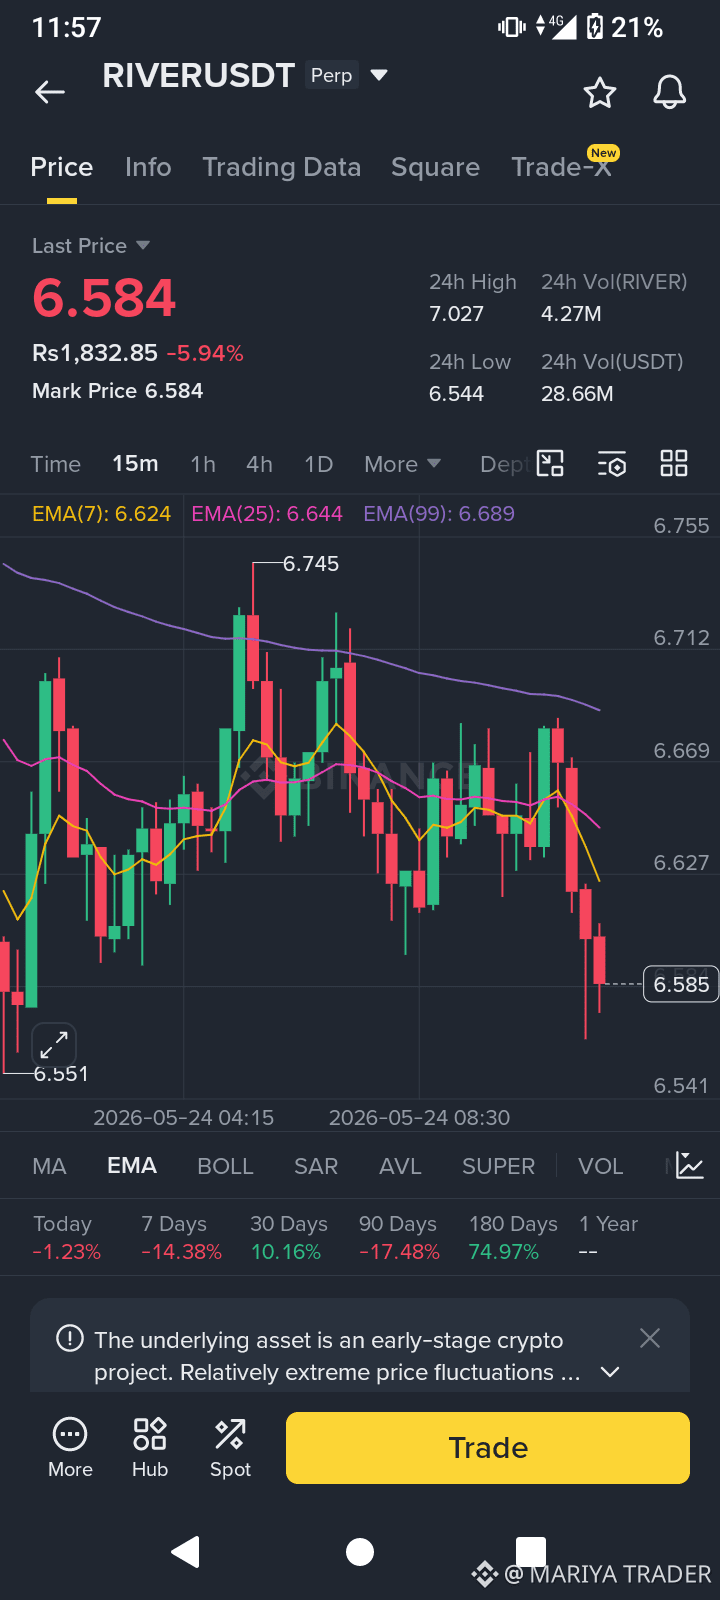Open indicator chart icon beside VOL
The height and width of the screenshot is (1600, 720).
690,1165
